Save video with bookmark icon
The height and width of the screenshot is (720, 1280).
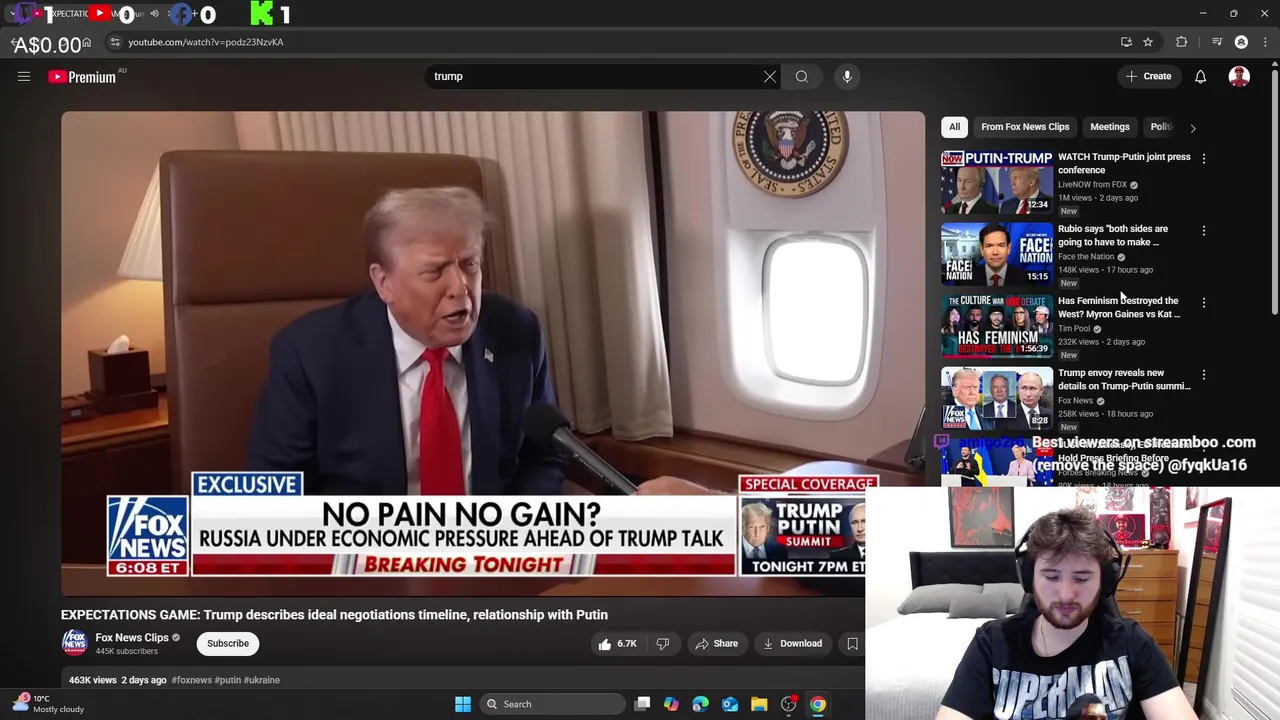852,644
